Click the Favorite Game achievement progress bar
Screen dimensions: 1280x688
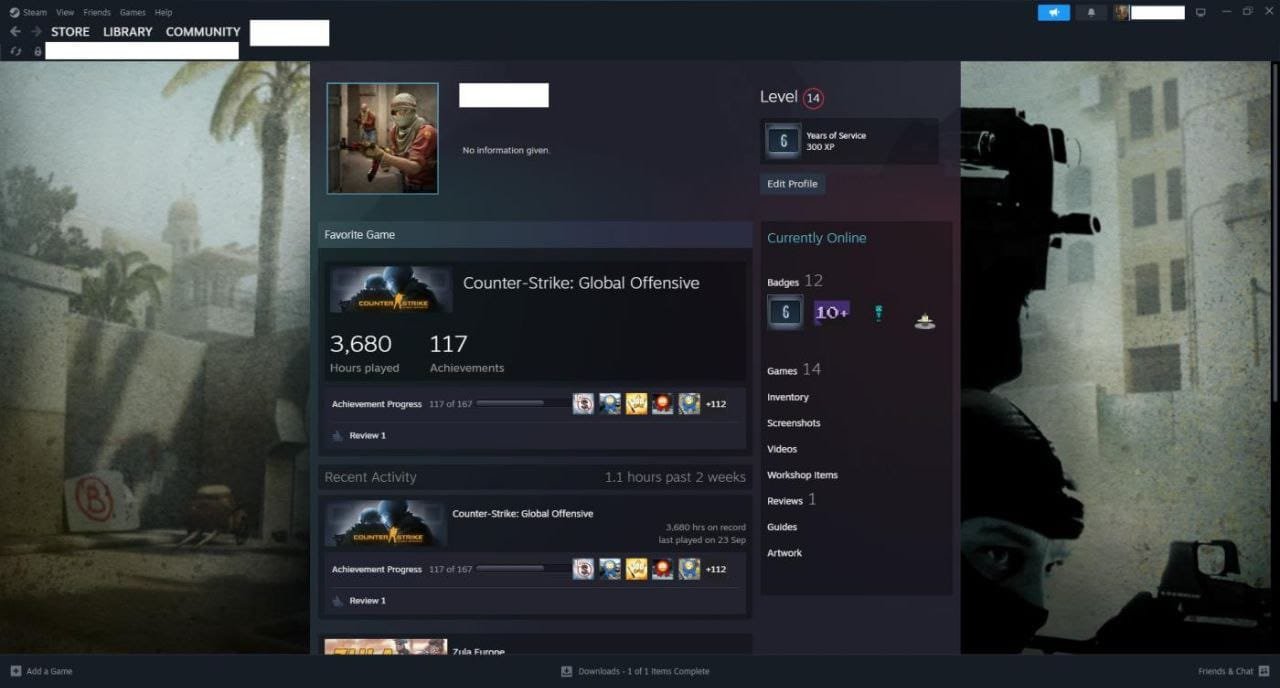pyautogui.click(x=520, y=404)
